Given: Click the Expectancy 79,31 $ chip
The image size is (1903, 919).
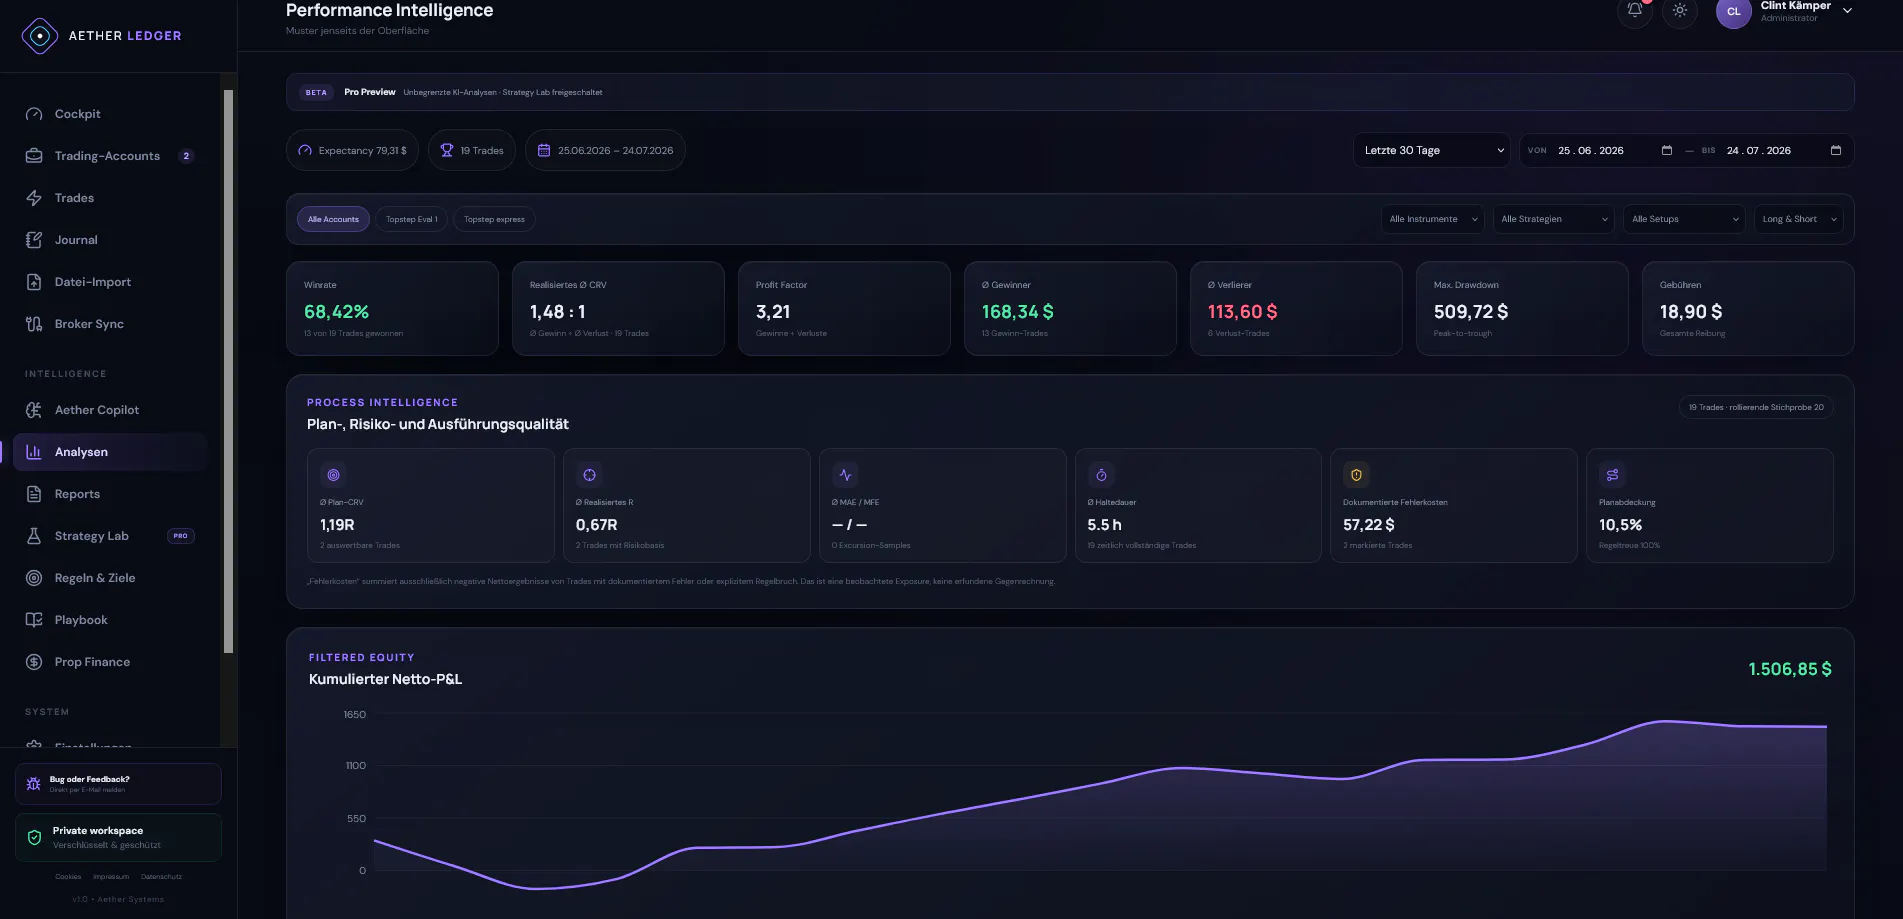Looking at the screenshot, I should pos(353,151).
